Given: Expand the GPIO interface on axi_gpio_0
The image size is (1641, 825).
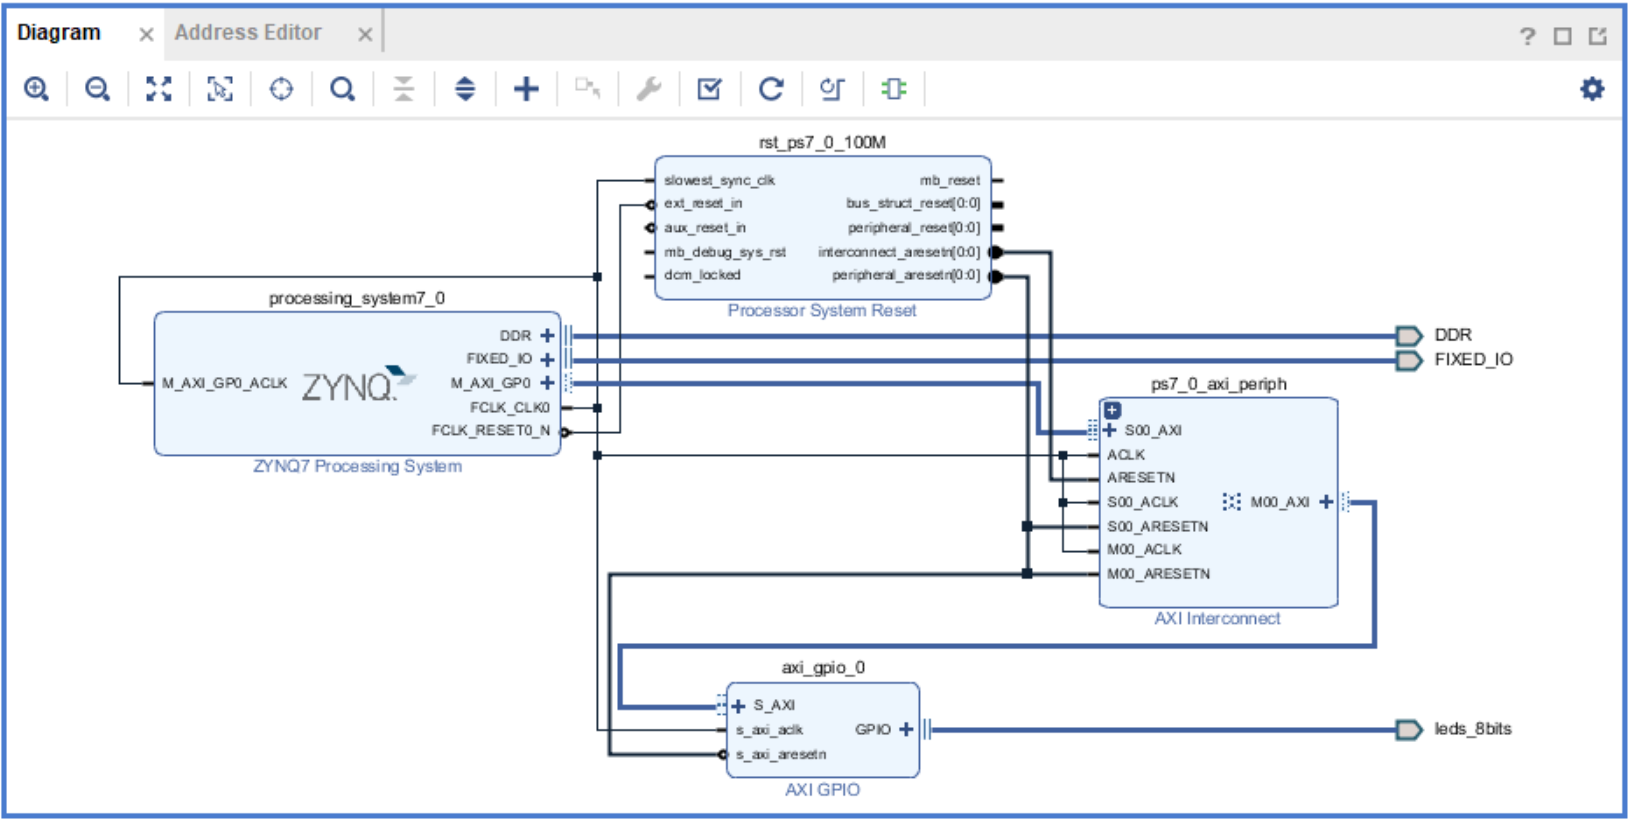Looking at the screenshot, I should tap(906, 730).
